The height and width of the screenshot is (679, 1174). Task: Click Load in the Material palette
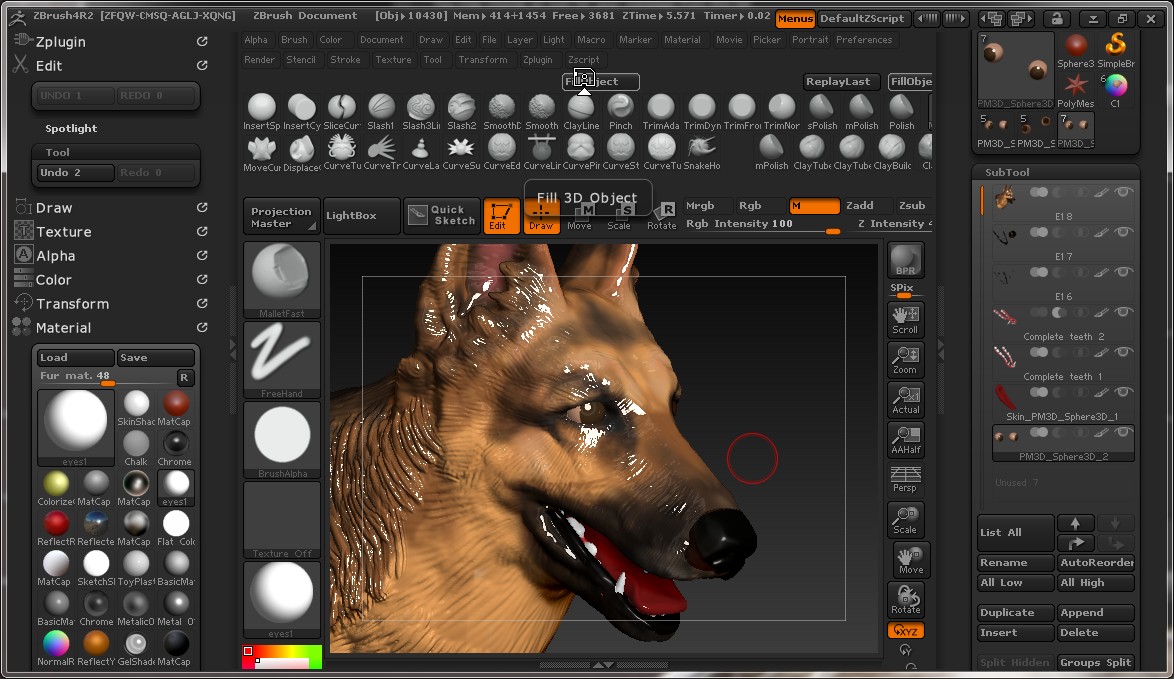(76, 358)
